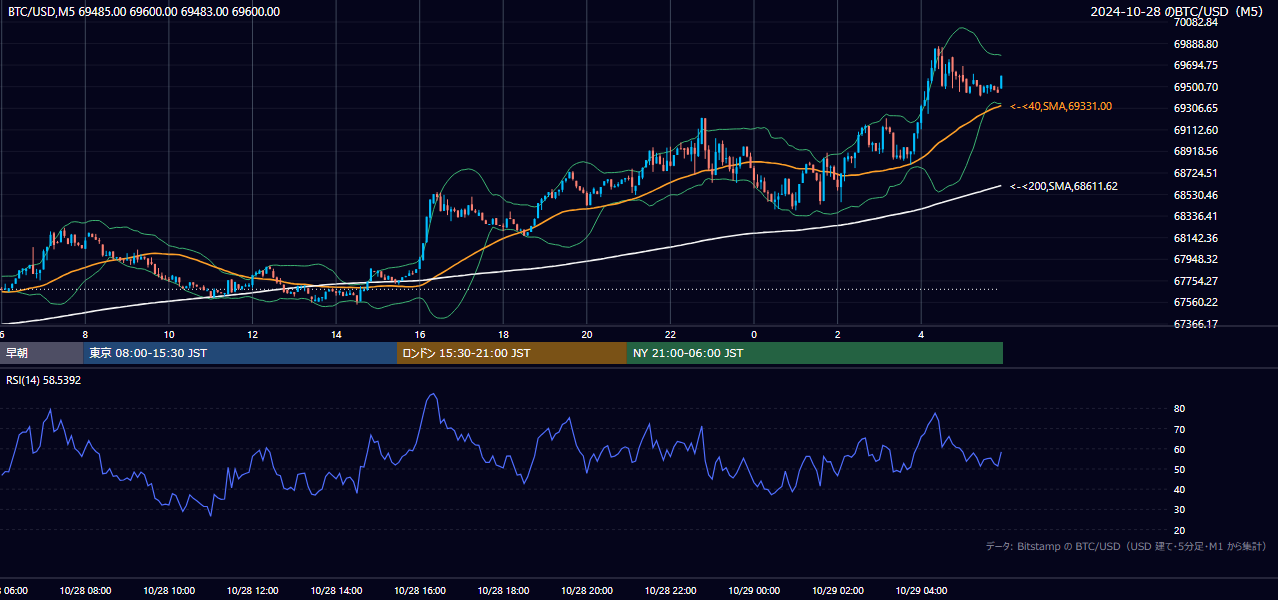Screen dimensions: 1278x600
Task: Click the '10/28 10:00' date label
Action: (x=169, y=590)
